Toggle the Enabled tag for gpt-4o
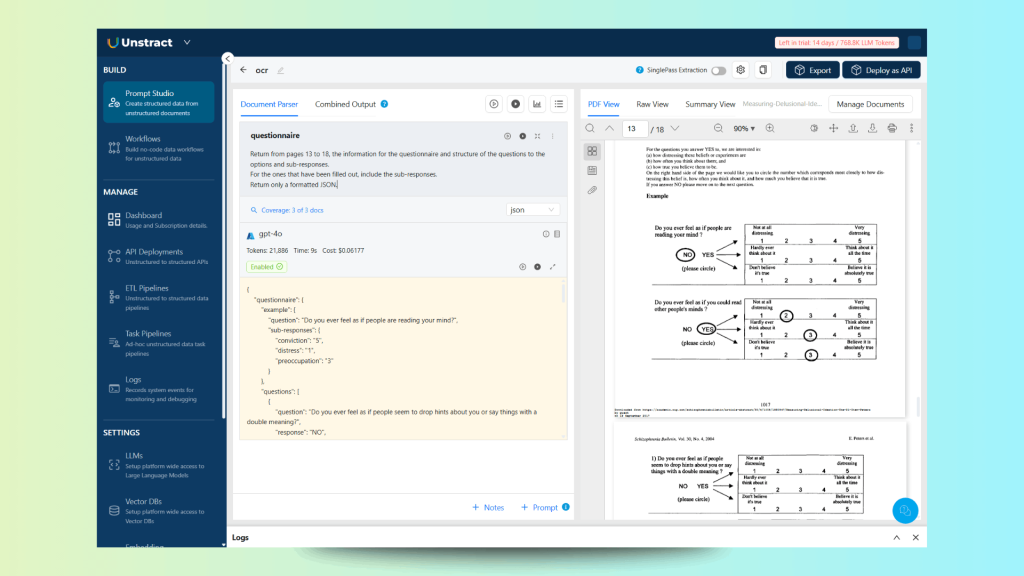This screenshot has height=576, width=1024. click(266, 267)
